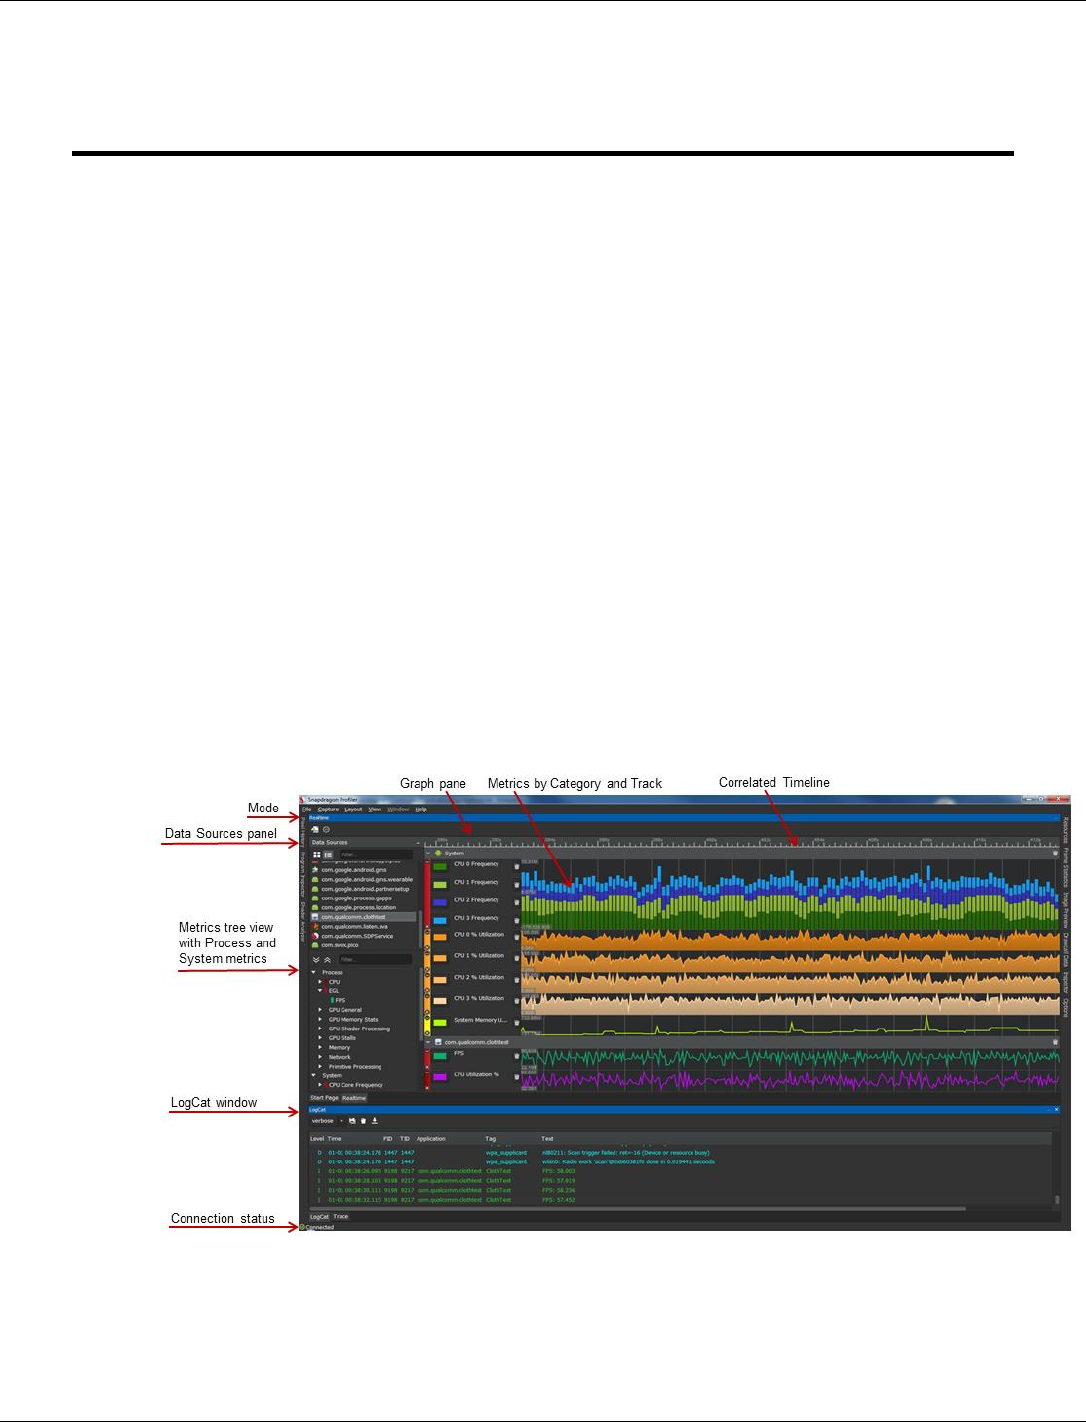
Task: Click the LogCat download arrow icon
Action: (375, 1121)
